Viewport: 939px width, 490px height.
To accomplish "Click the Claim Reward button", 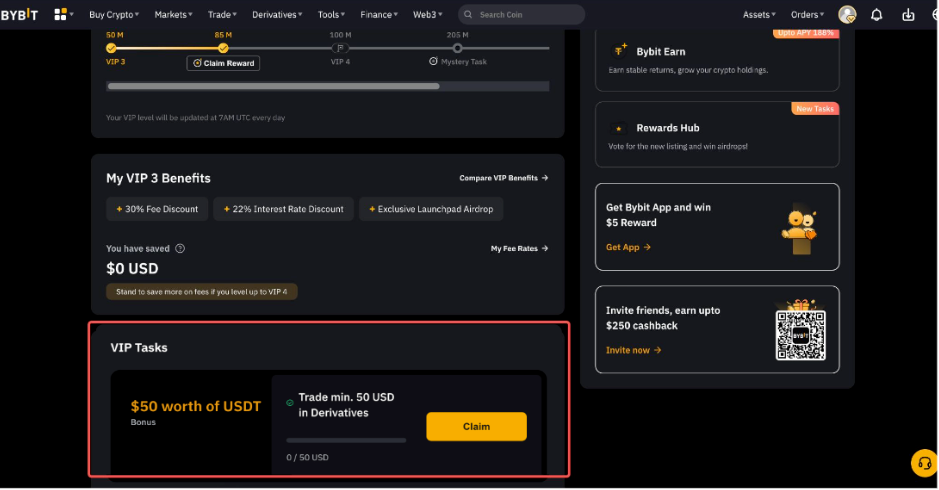I will coord(223,63).
